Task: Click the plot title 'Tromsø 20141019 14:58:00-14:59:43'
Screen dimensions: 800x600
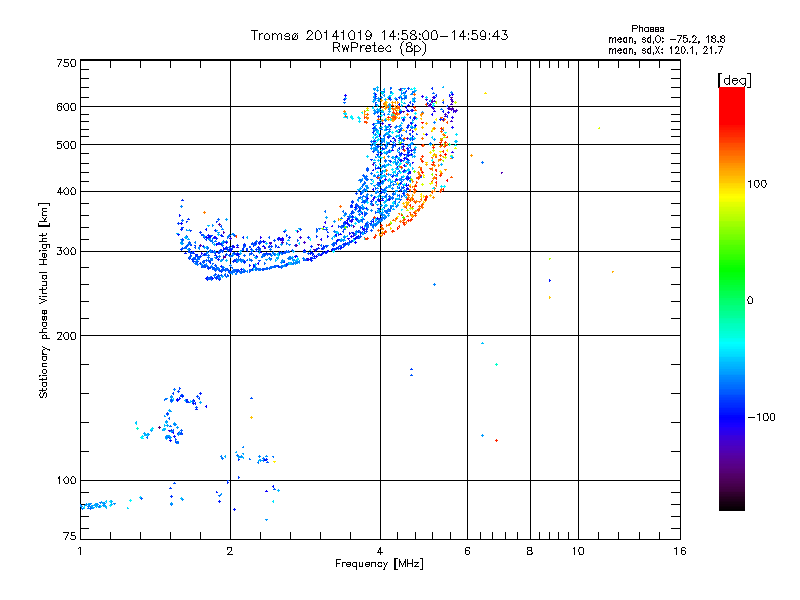Action: point(380,35)
